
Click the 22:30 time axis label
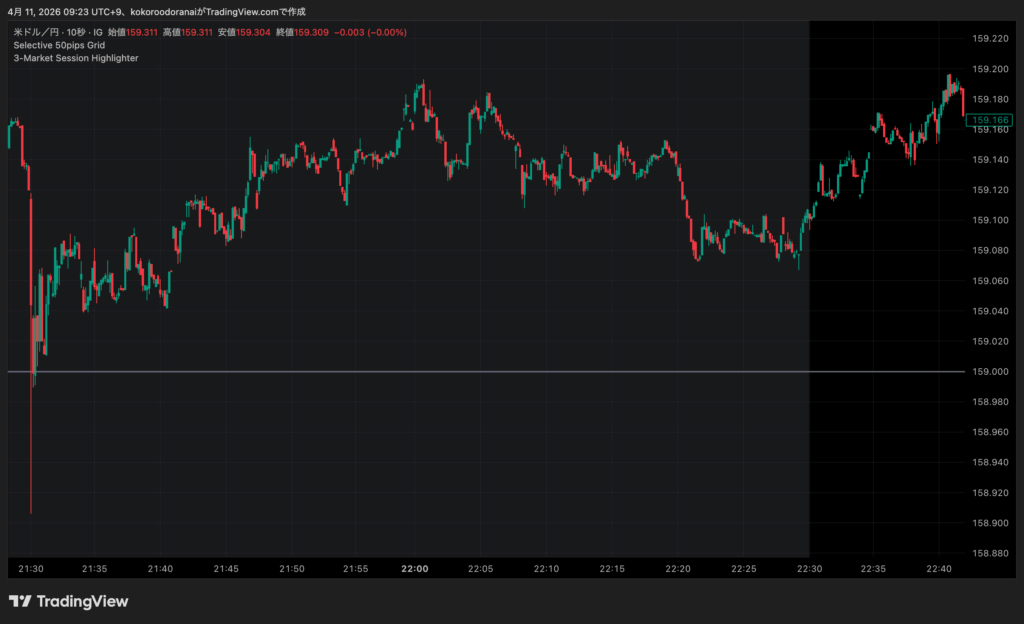808,569
